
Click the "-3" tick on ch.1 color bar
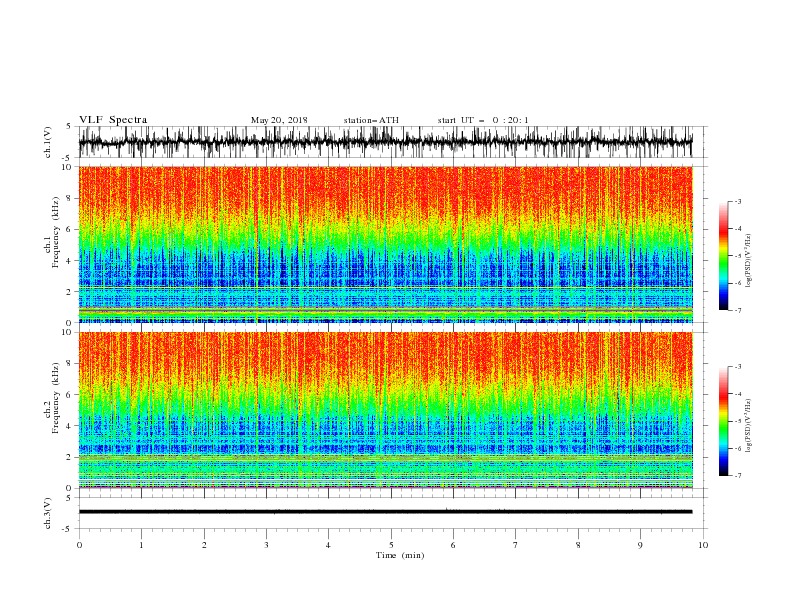click(x=737, y=201)
